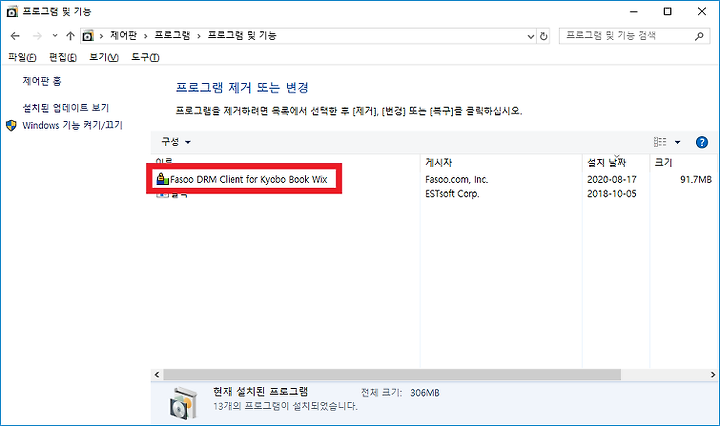Image resolution: width=720 pixels, height=426 pixels.
Task: Expand the address bar history dropdown
Action: click(531, 36)
